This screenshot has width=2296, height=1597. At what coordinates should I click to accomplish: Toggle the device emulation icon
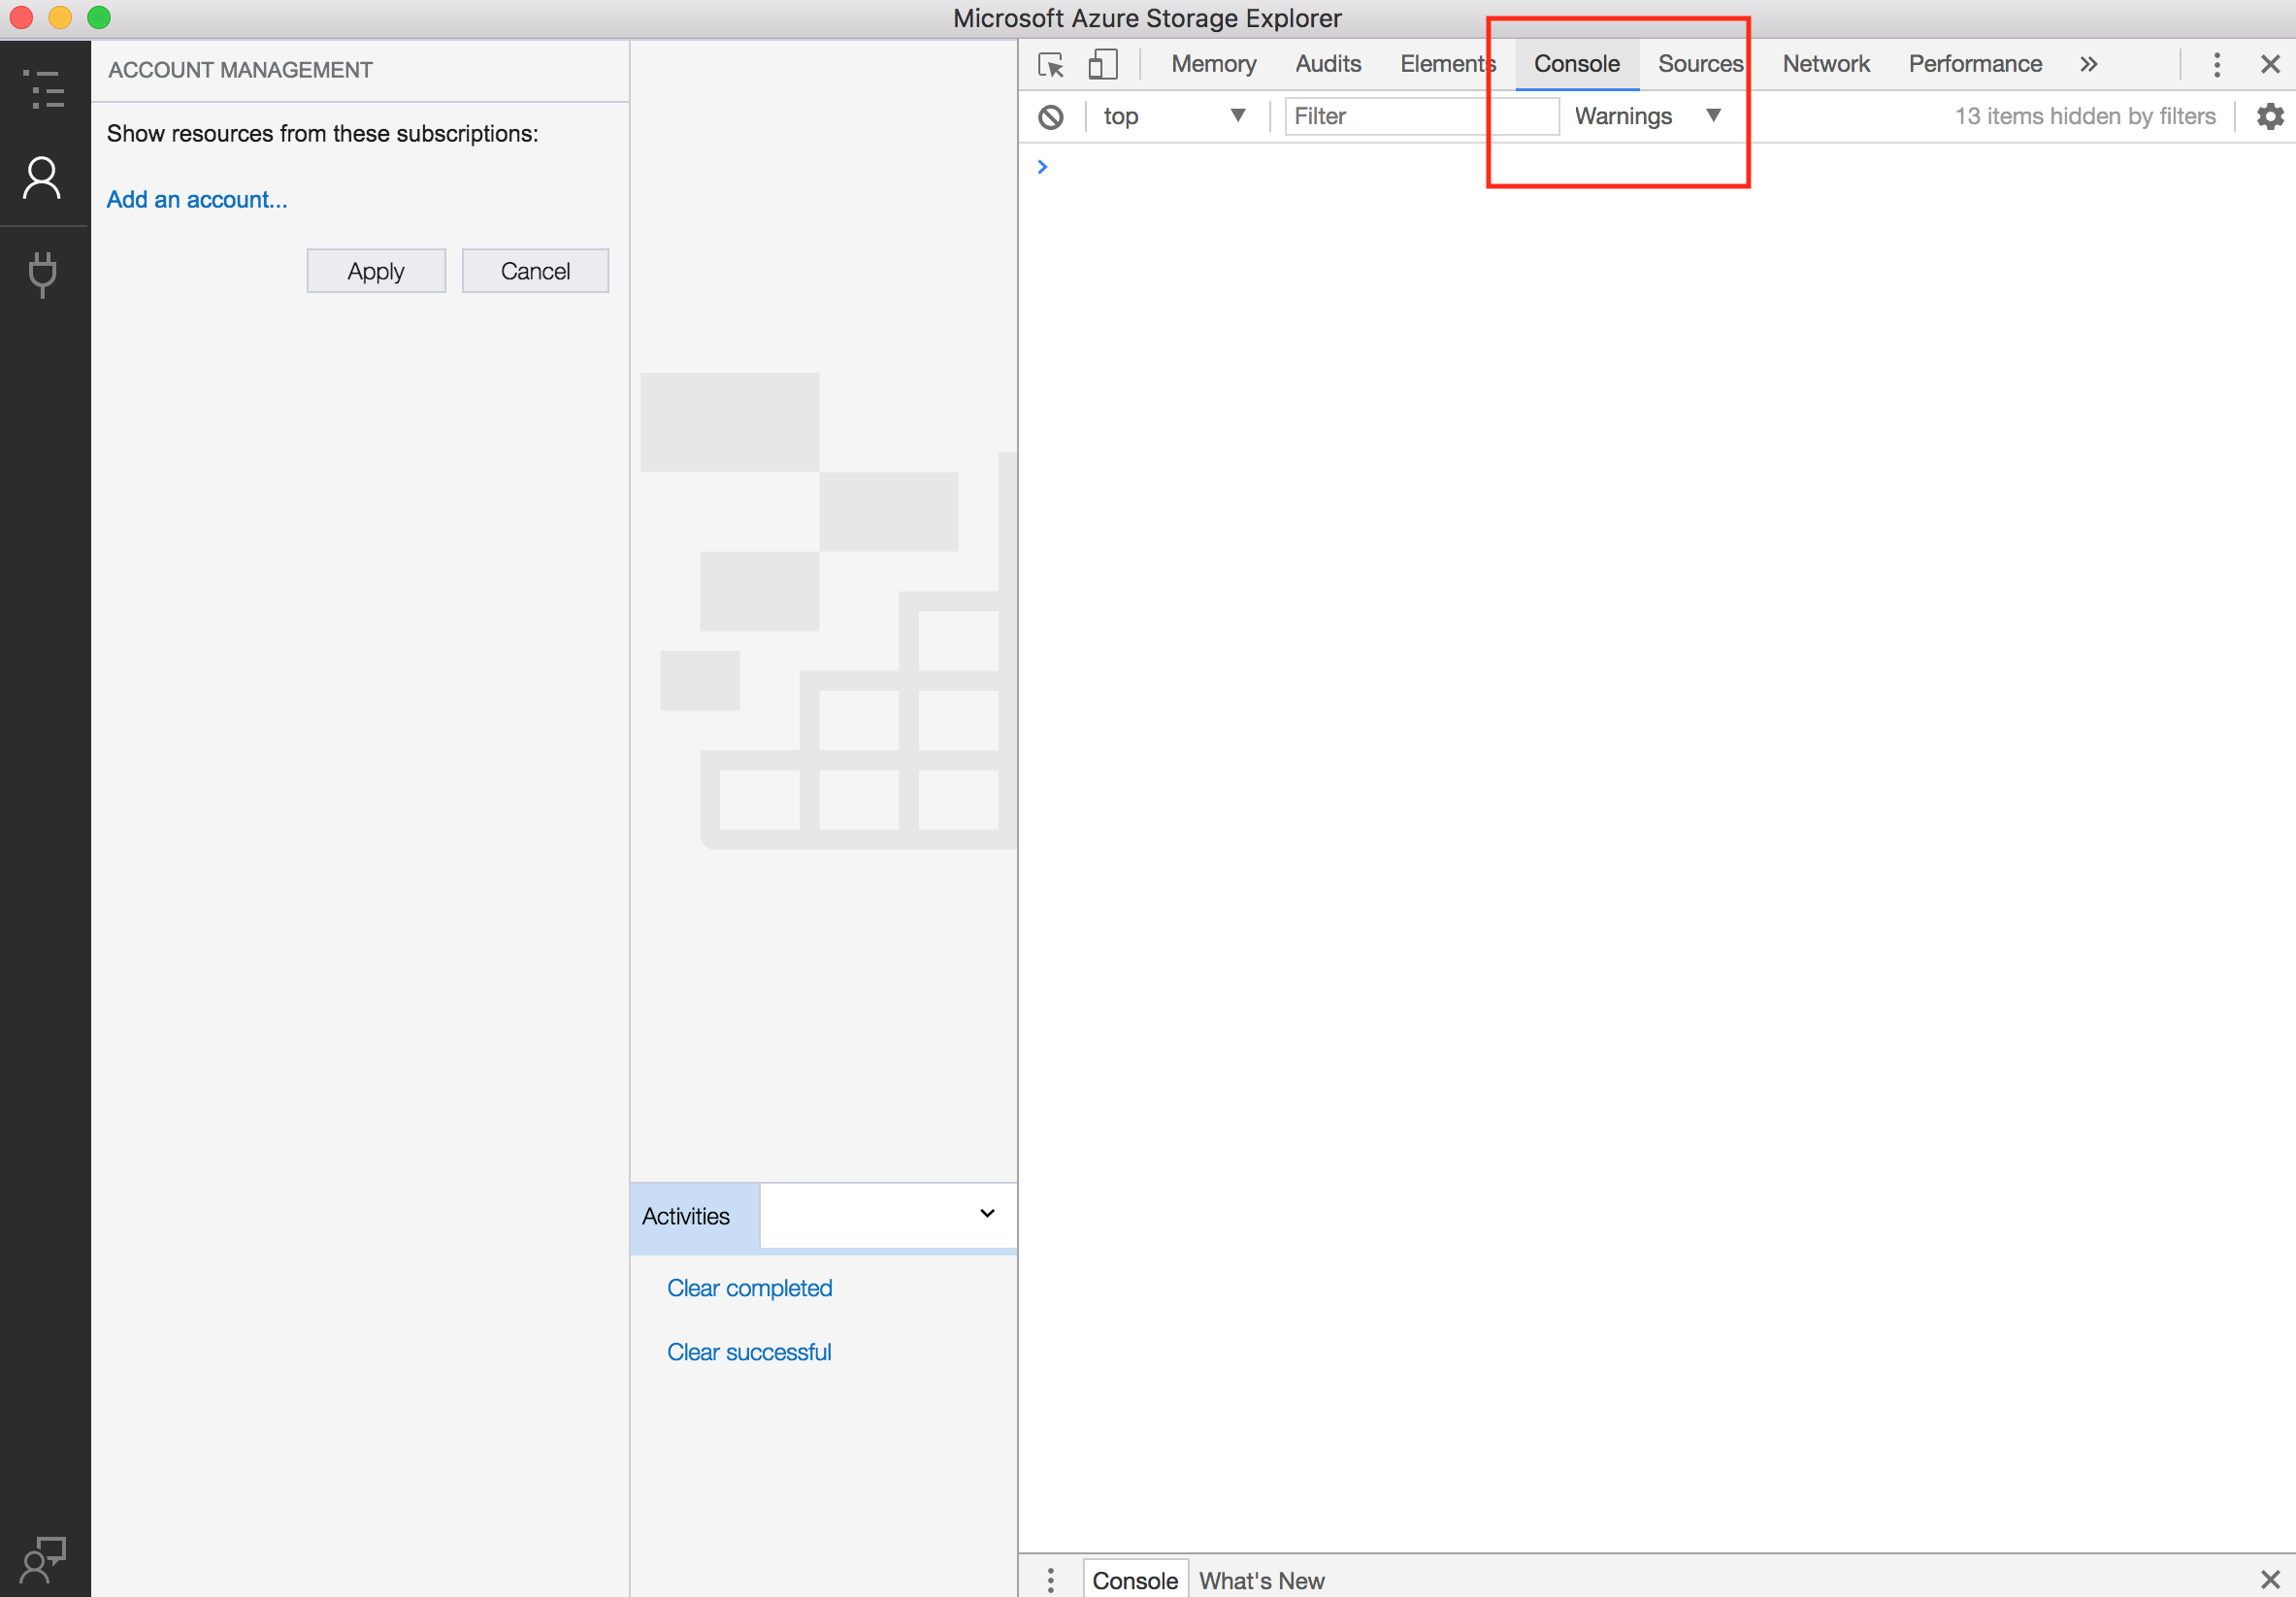(x=1103, y=64)
